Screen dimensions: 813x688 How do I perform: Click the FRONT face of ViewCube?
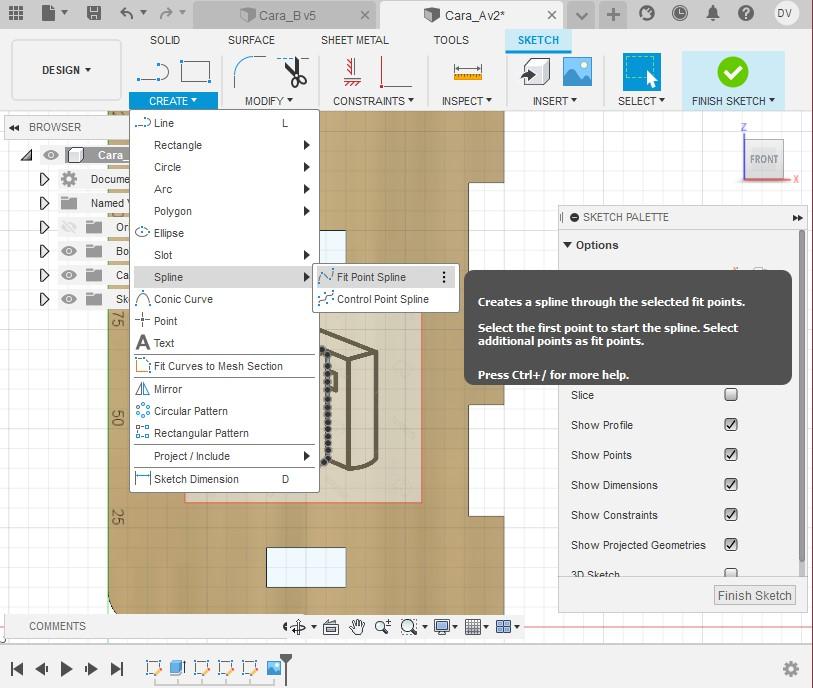coord(764,159)
